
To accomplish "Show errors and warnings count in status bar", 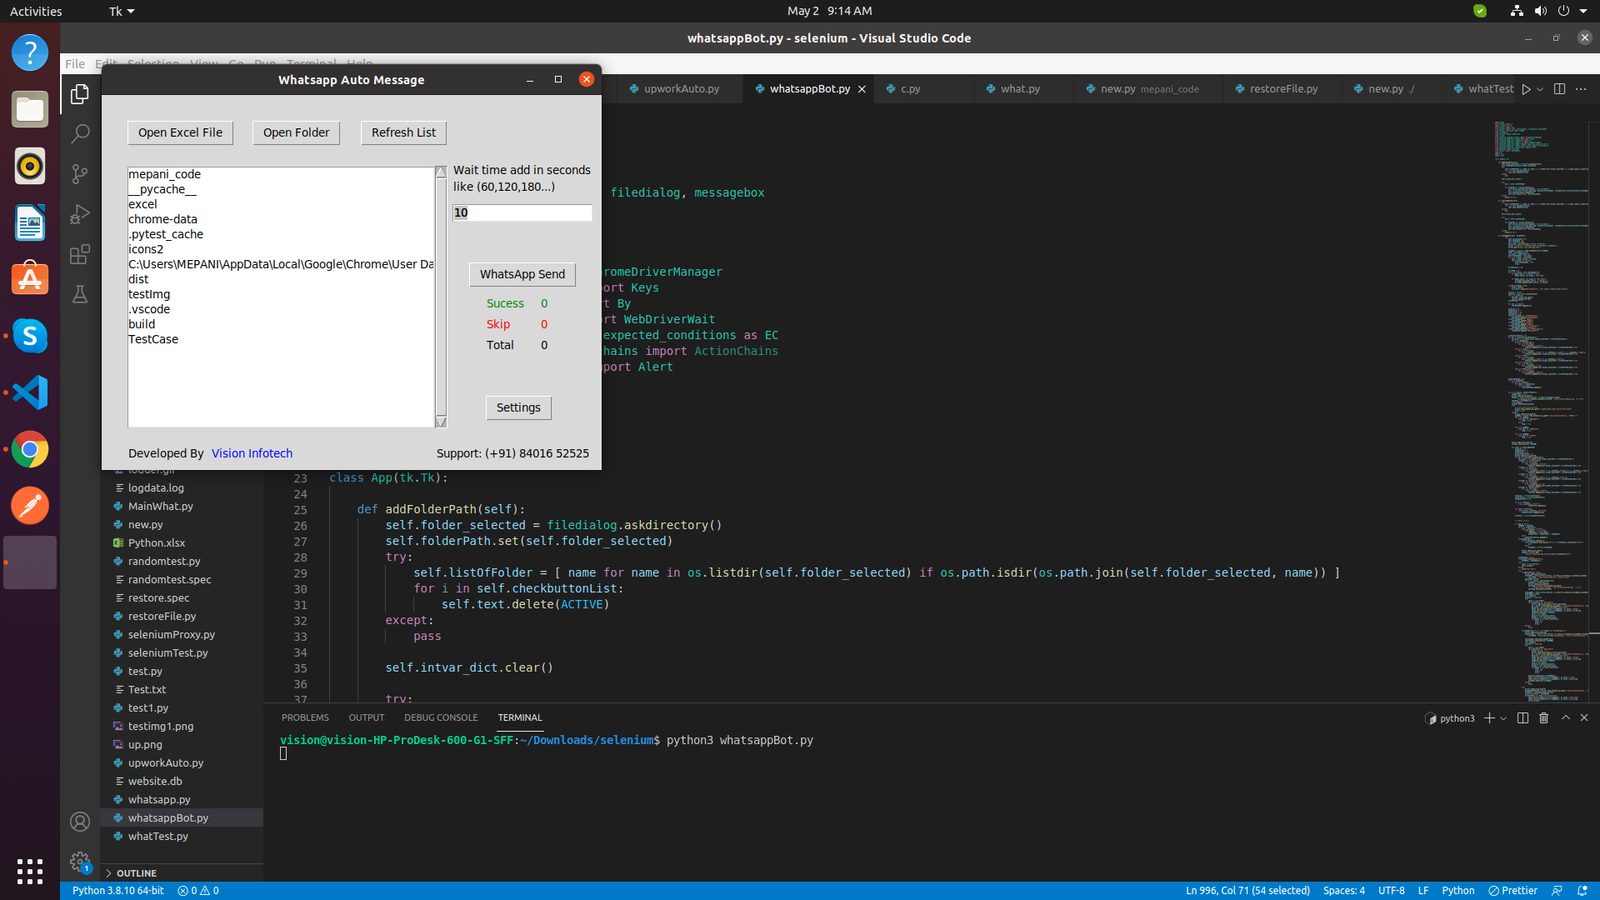I will [x=198, y=890].
